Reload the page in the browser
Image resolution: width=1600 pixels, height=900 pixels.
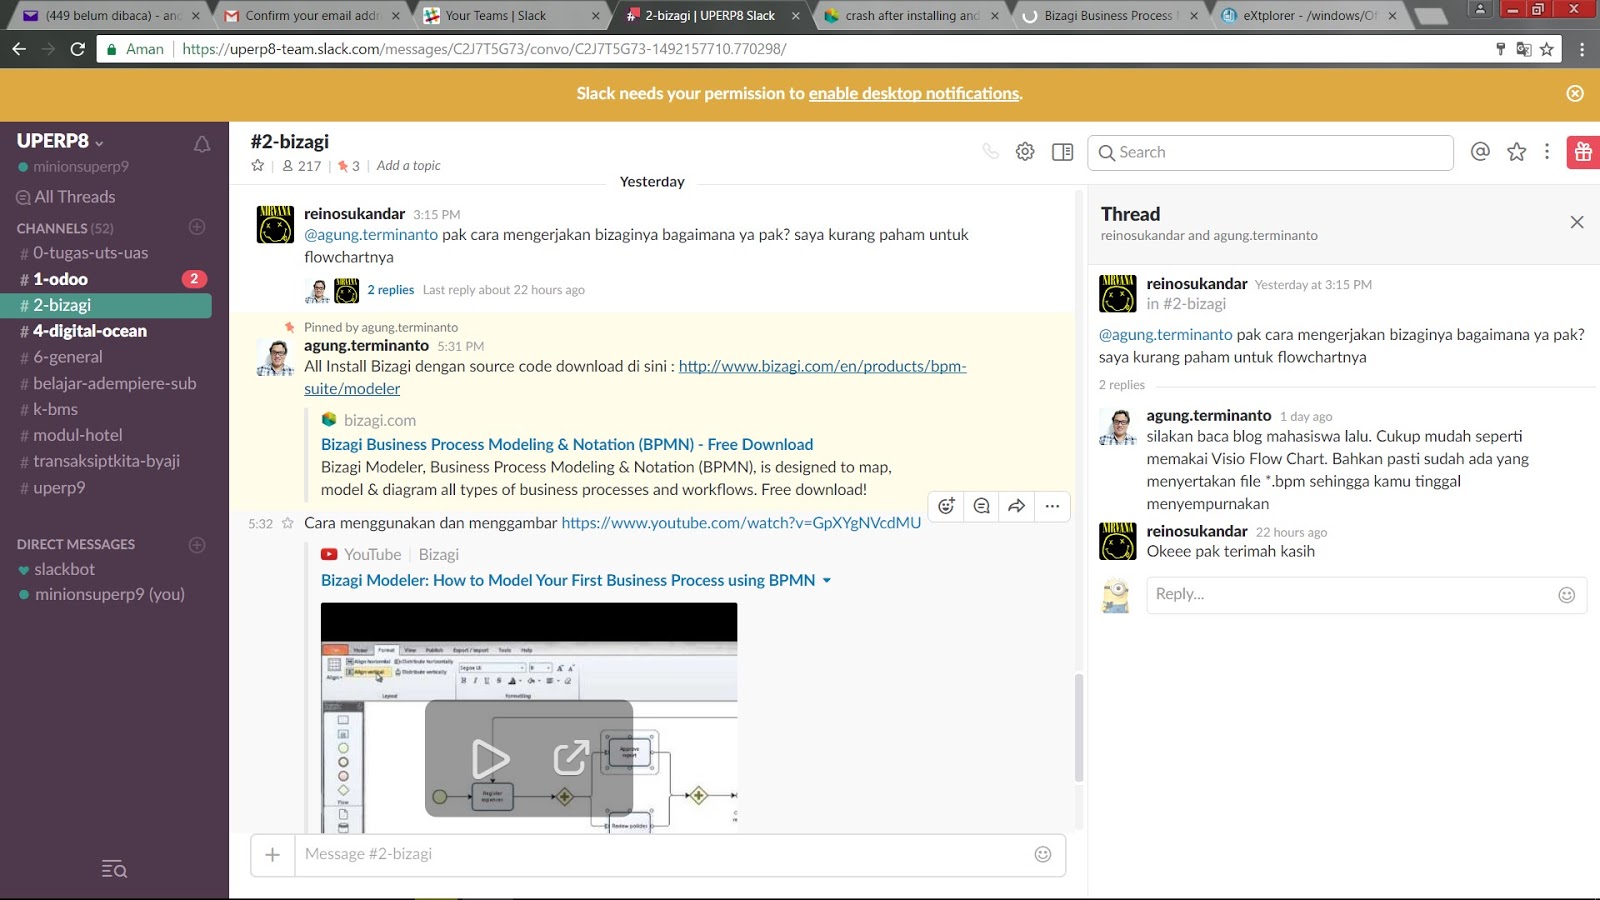point(77,48)
